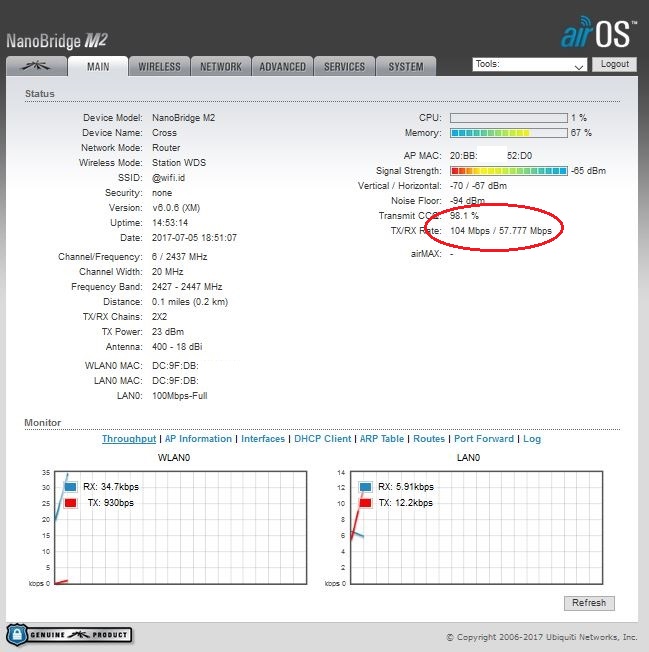Switch to the SYSTEM tab

pos(406,67)
